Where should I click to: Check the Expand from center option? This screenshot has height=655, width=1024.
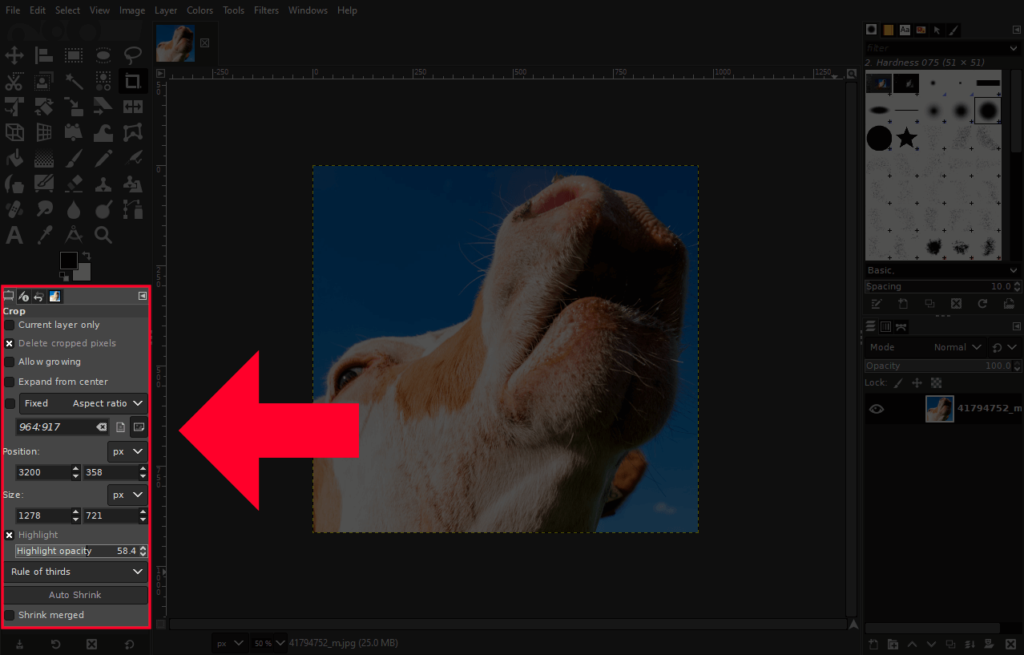(10, 382)
